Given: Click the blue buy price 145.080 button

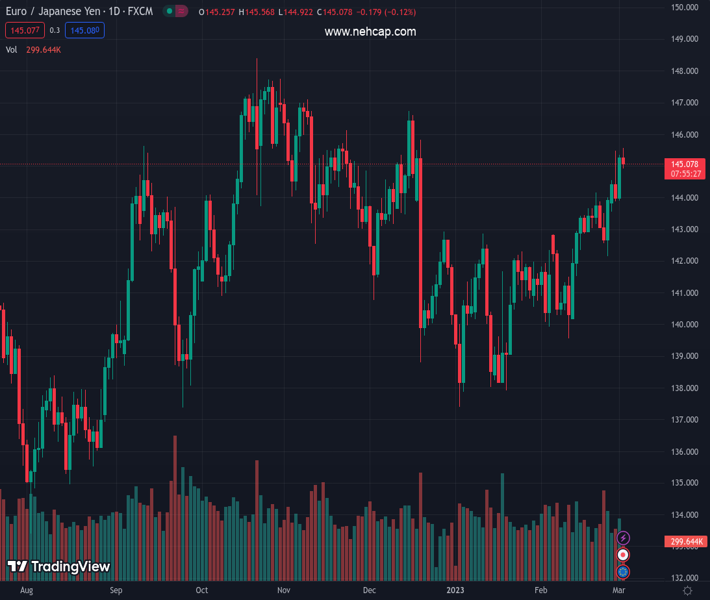Looking at the screenshot, I should coord(85,31).
